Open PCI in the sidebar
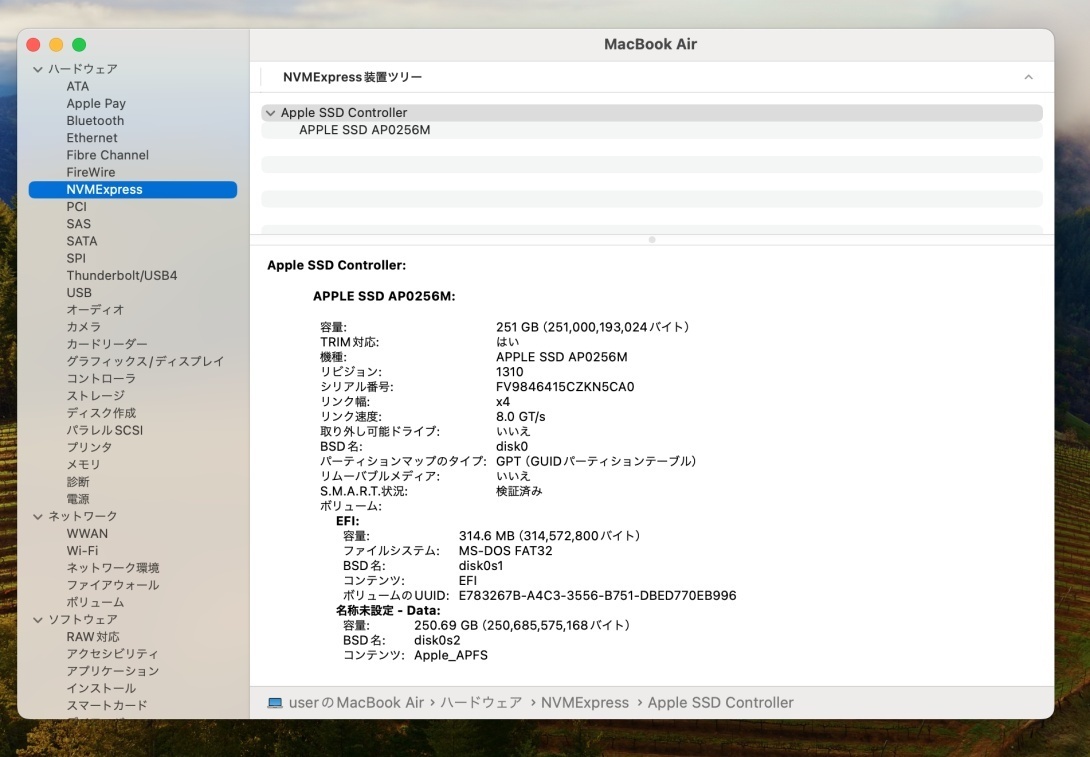The height and width of the screenshot is (757, 1090). [x=76, y=206]
